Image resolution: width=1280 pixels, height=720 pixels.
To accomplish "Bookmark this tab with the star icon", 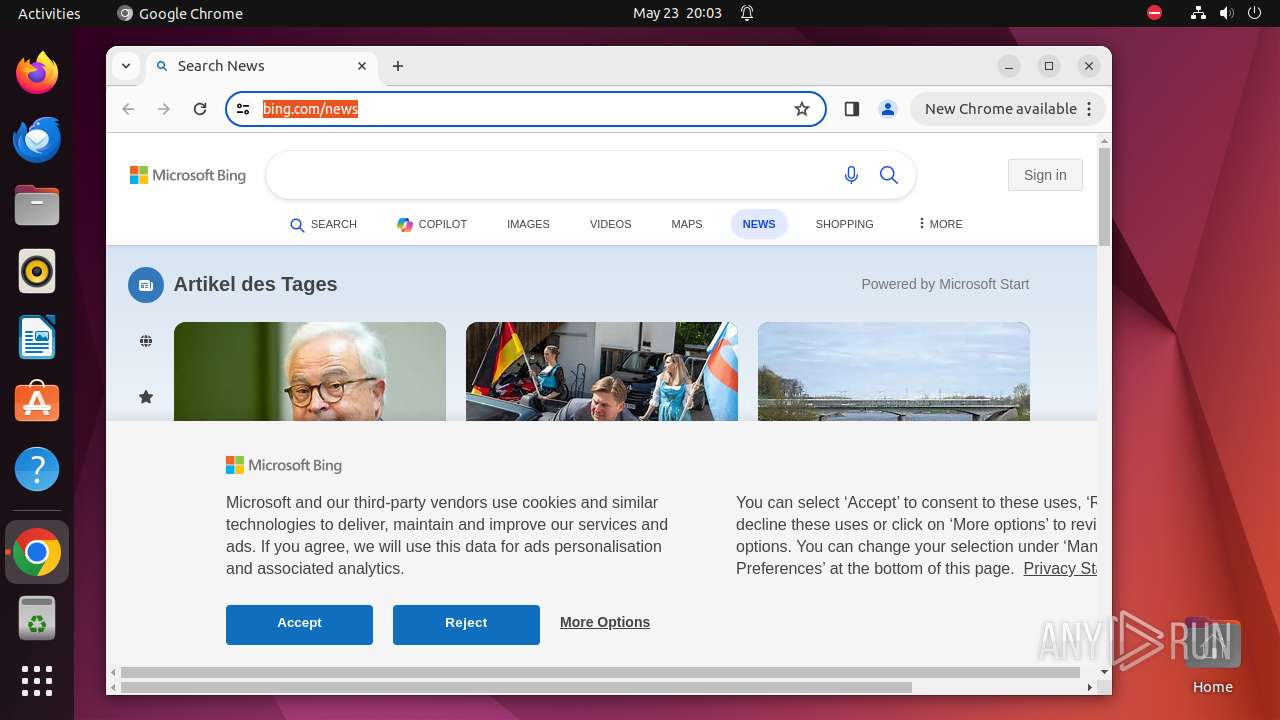I will [802, 109].
